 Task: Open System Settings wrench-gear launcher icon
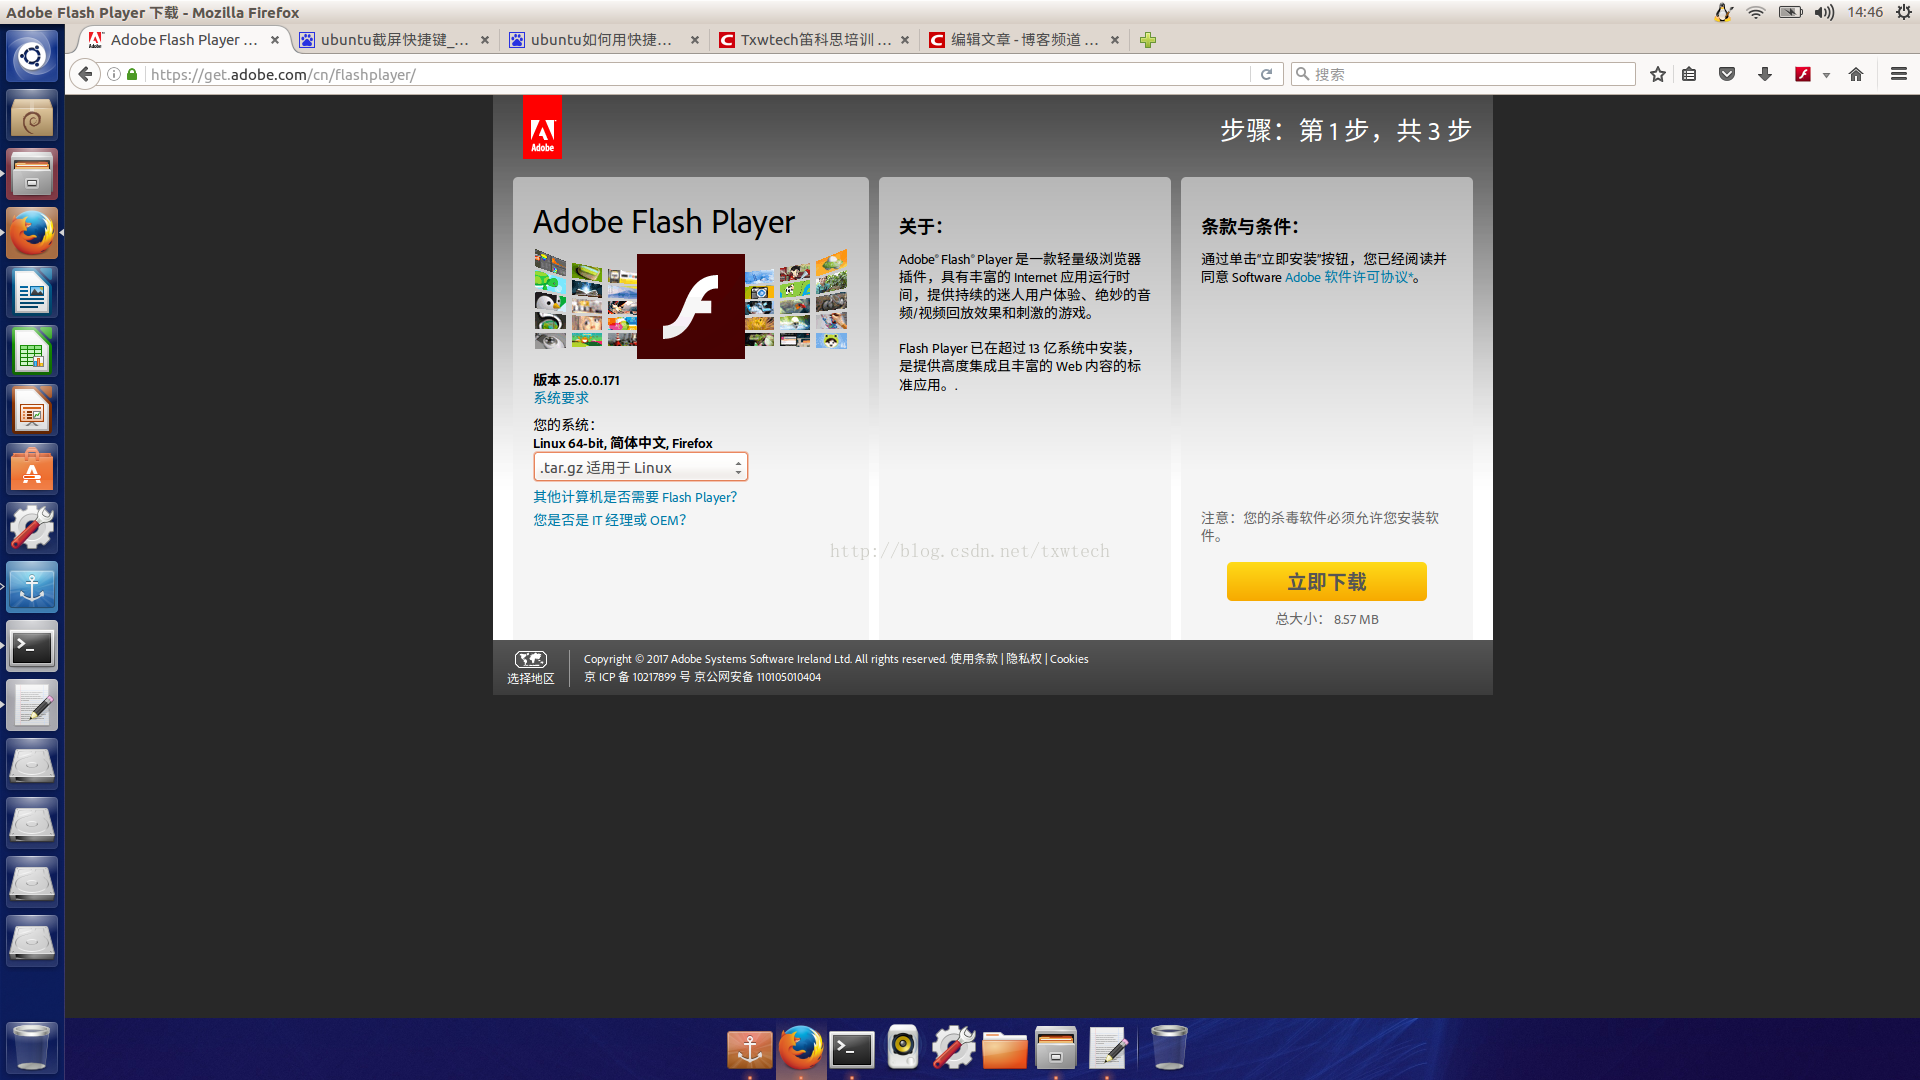tap(32, 528)
